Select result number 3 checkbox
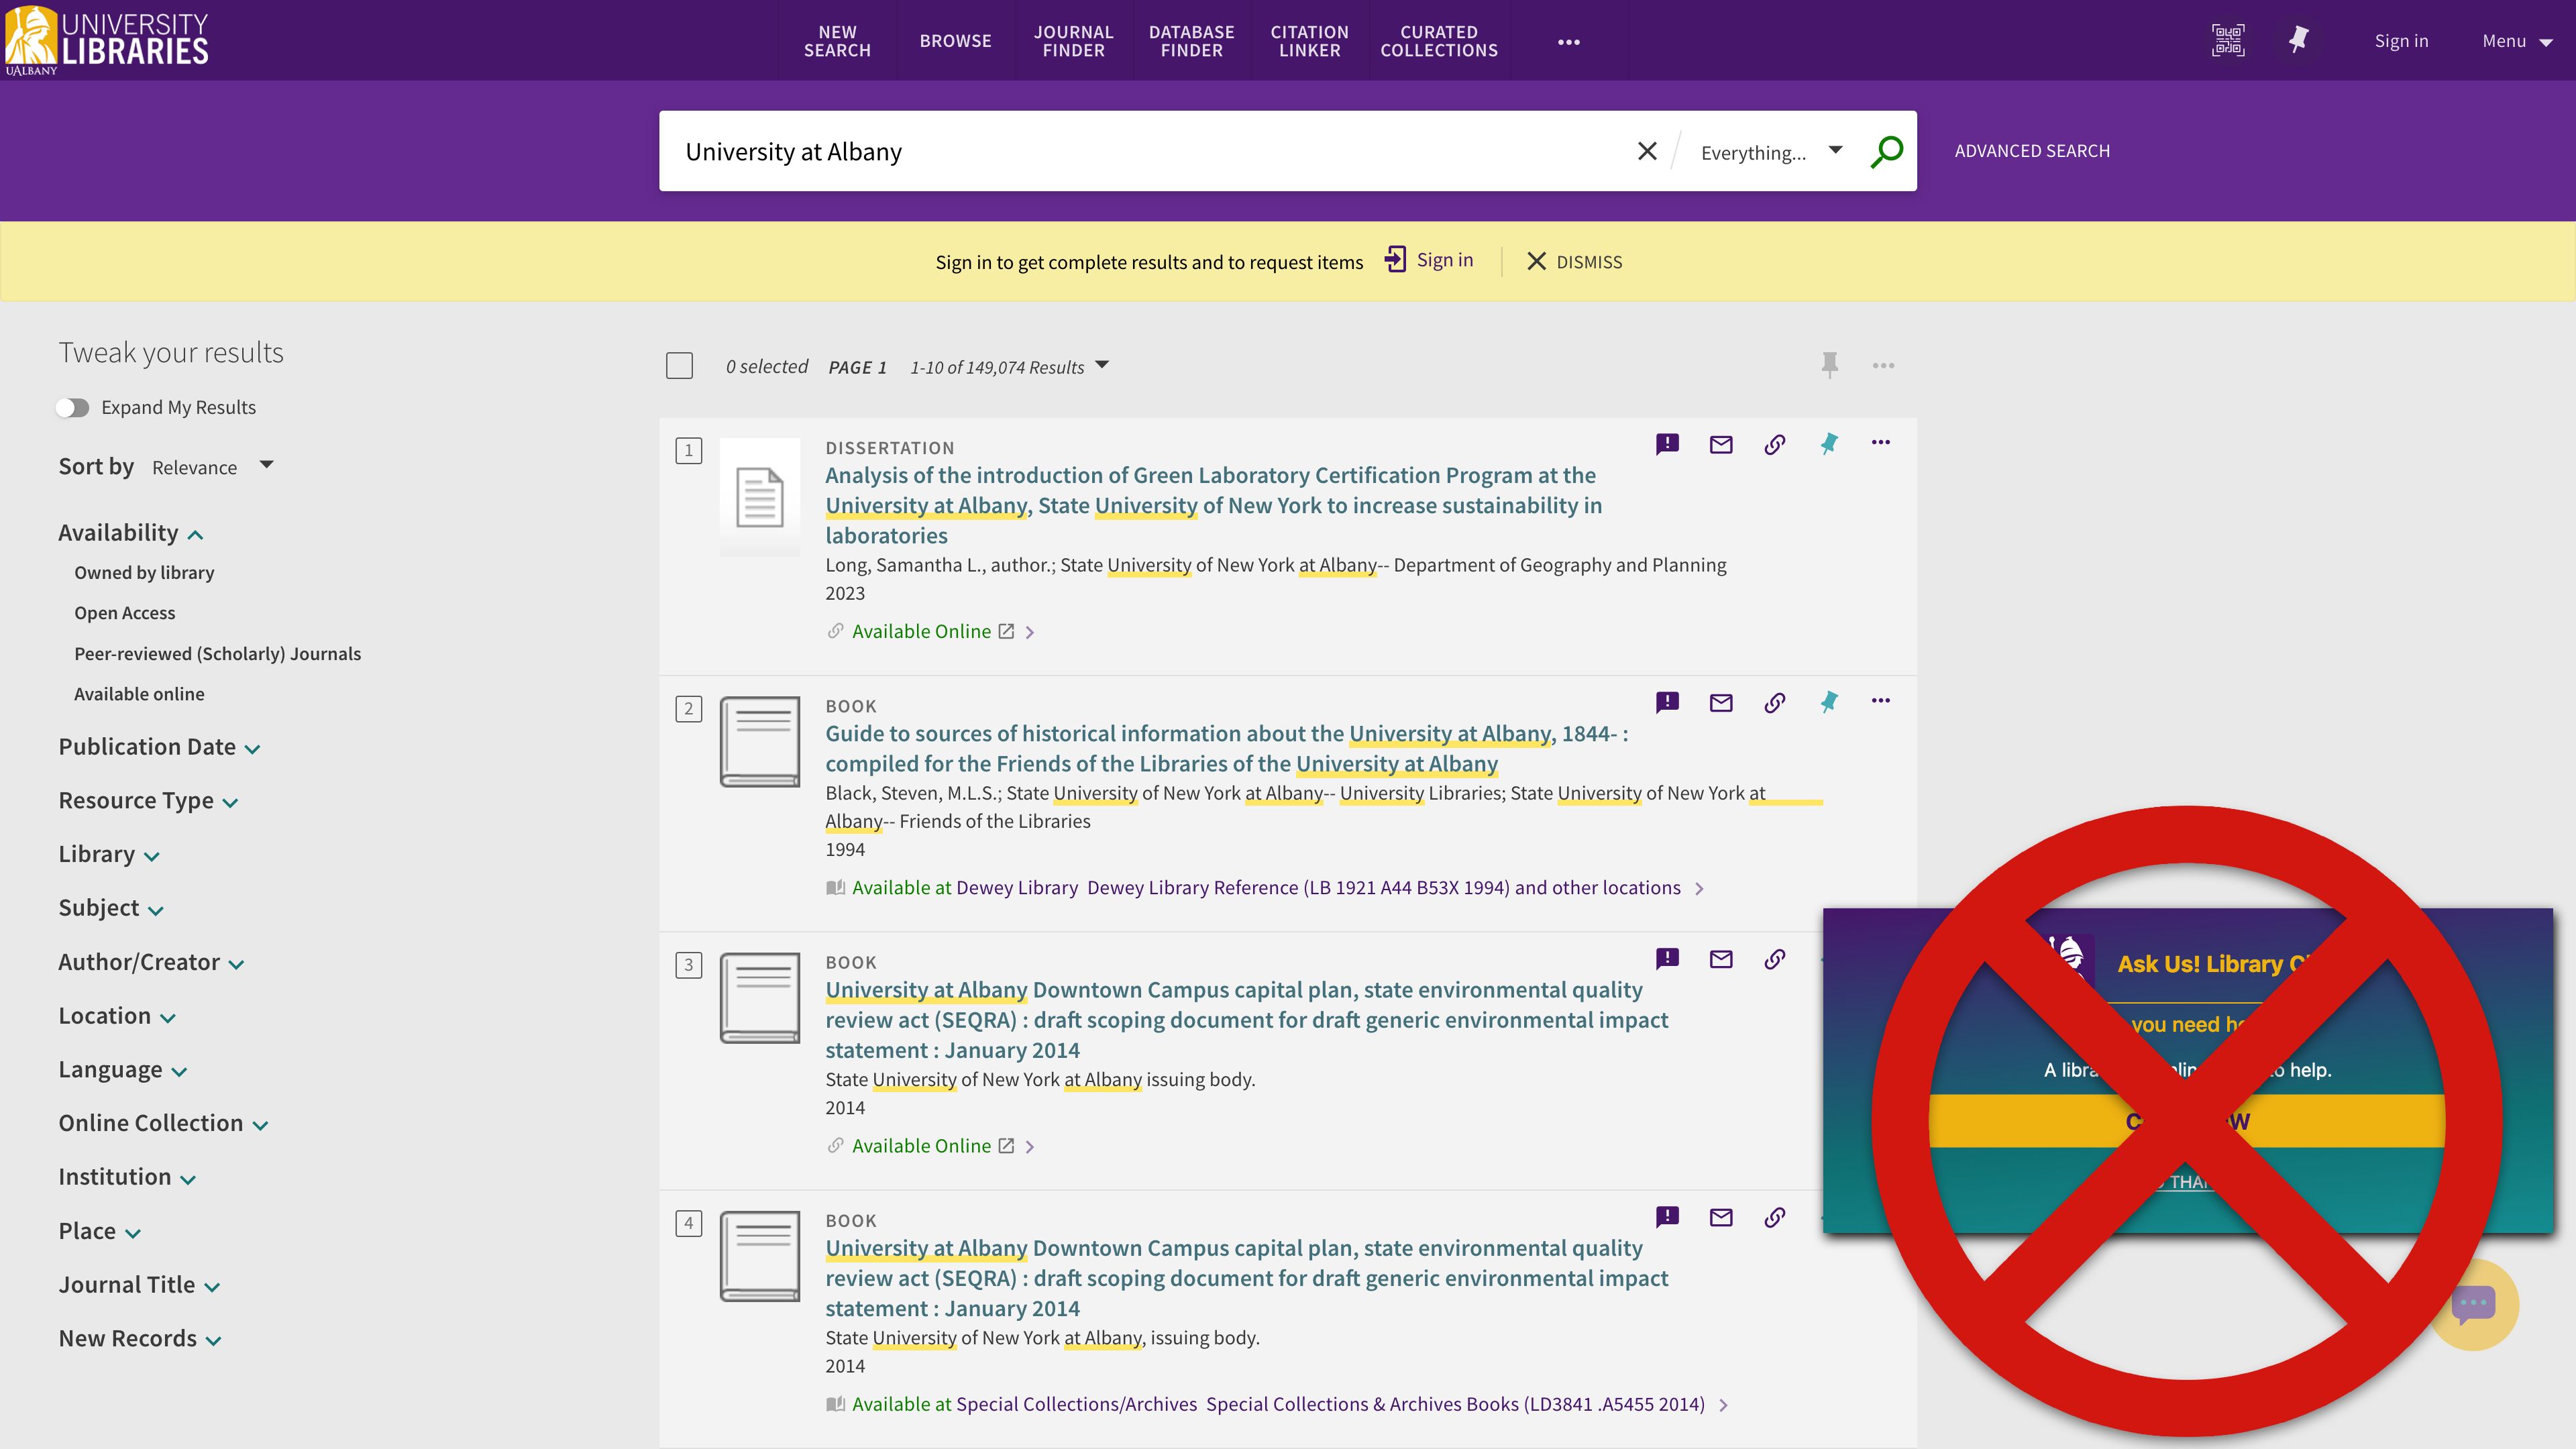The width and height of the screenshot is (2576, 1449). coord(688,965)
